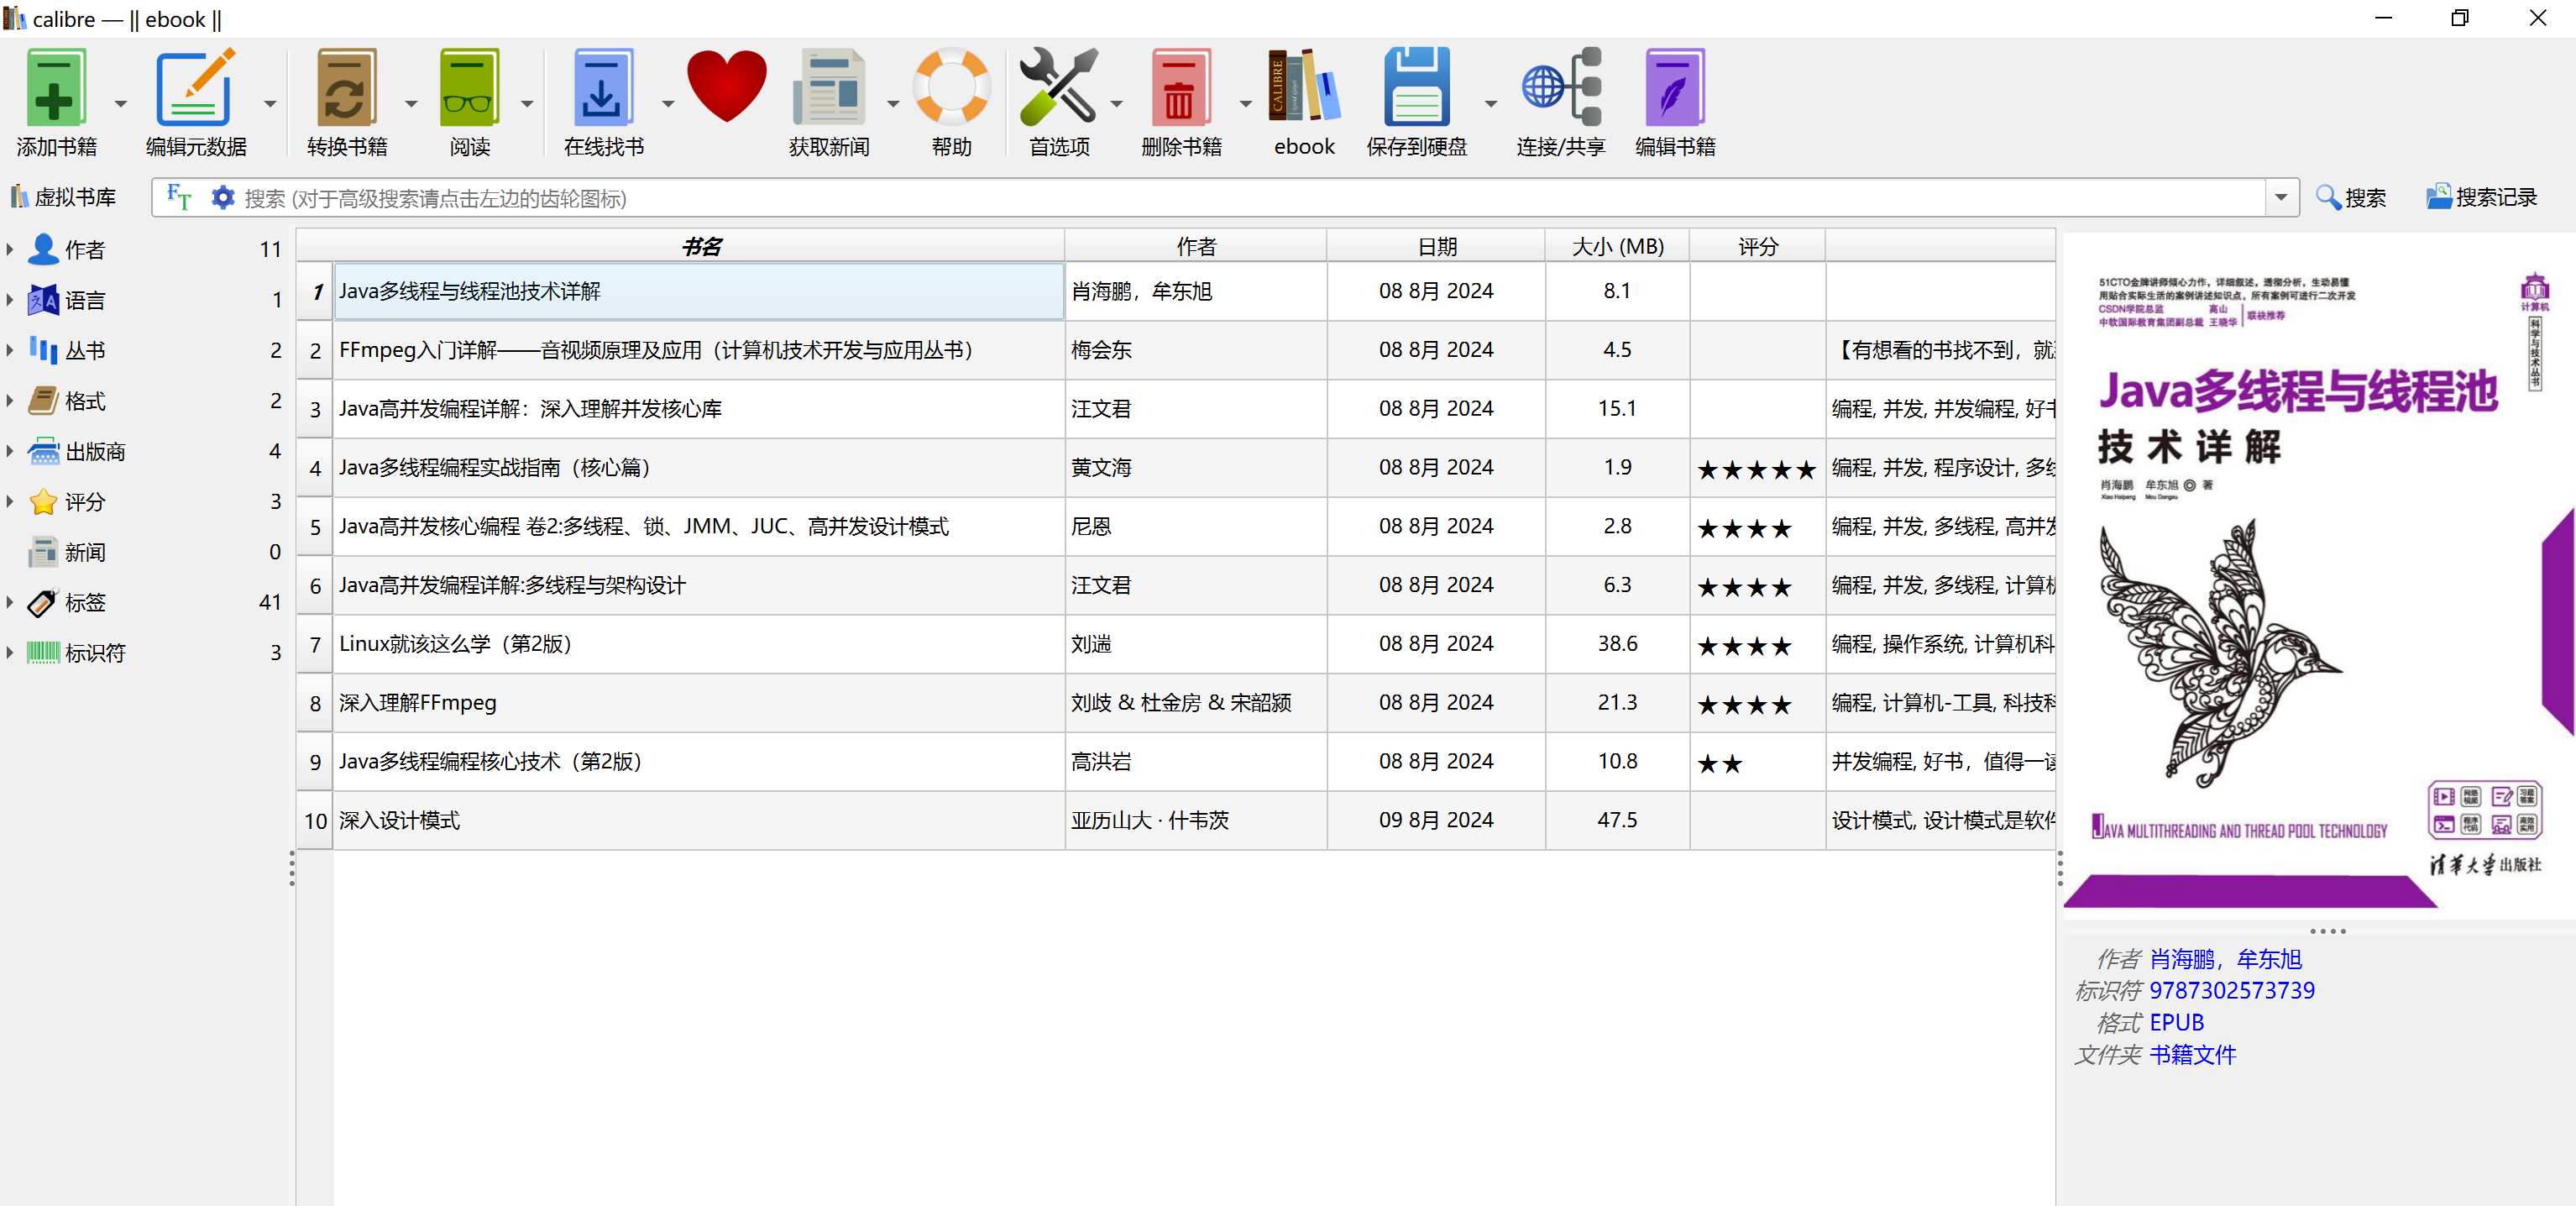Click Save to Disk (保存到硬盘) icon
2576x1206 pixels.
(1417, 88)
